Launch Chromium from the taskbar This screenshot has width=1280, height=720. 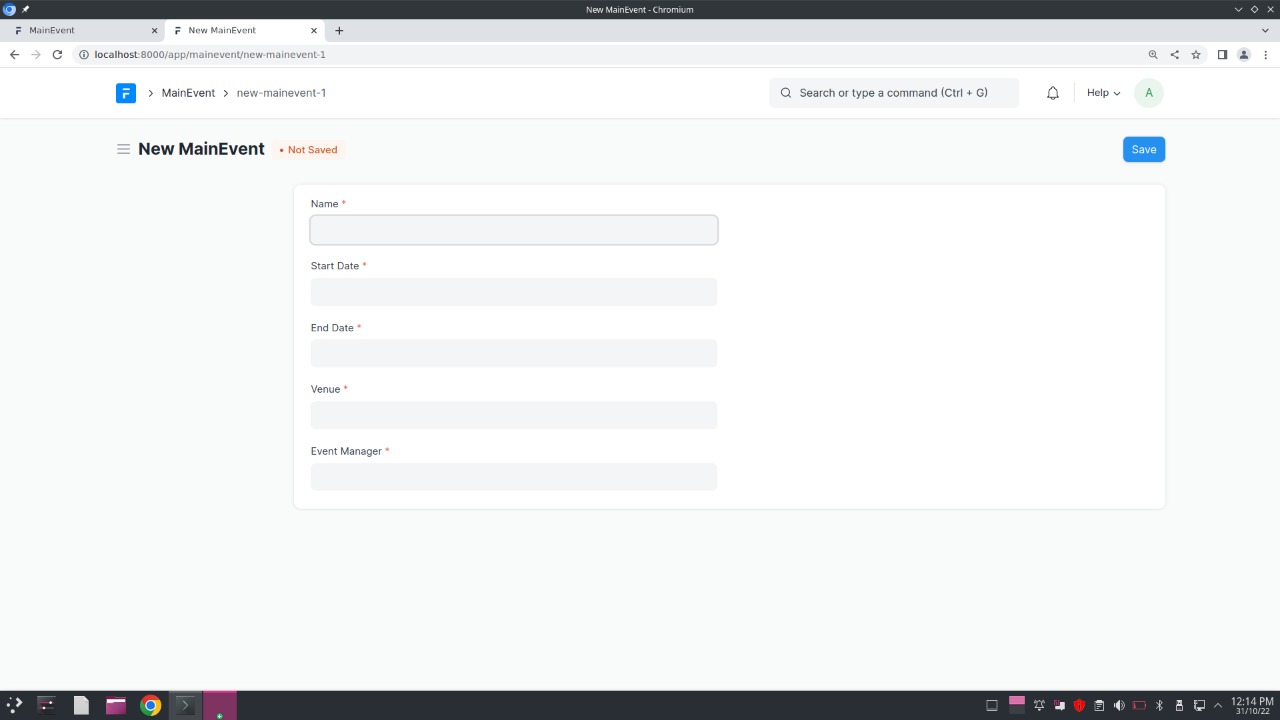pyautogui.click(x=150, y=706)
